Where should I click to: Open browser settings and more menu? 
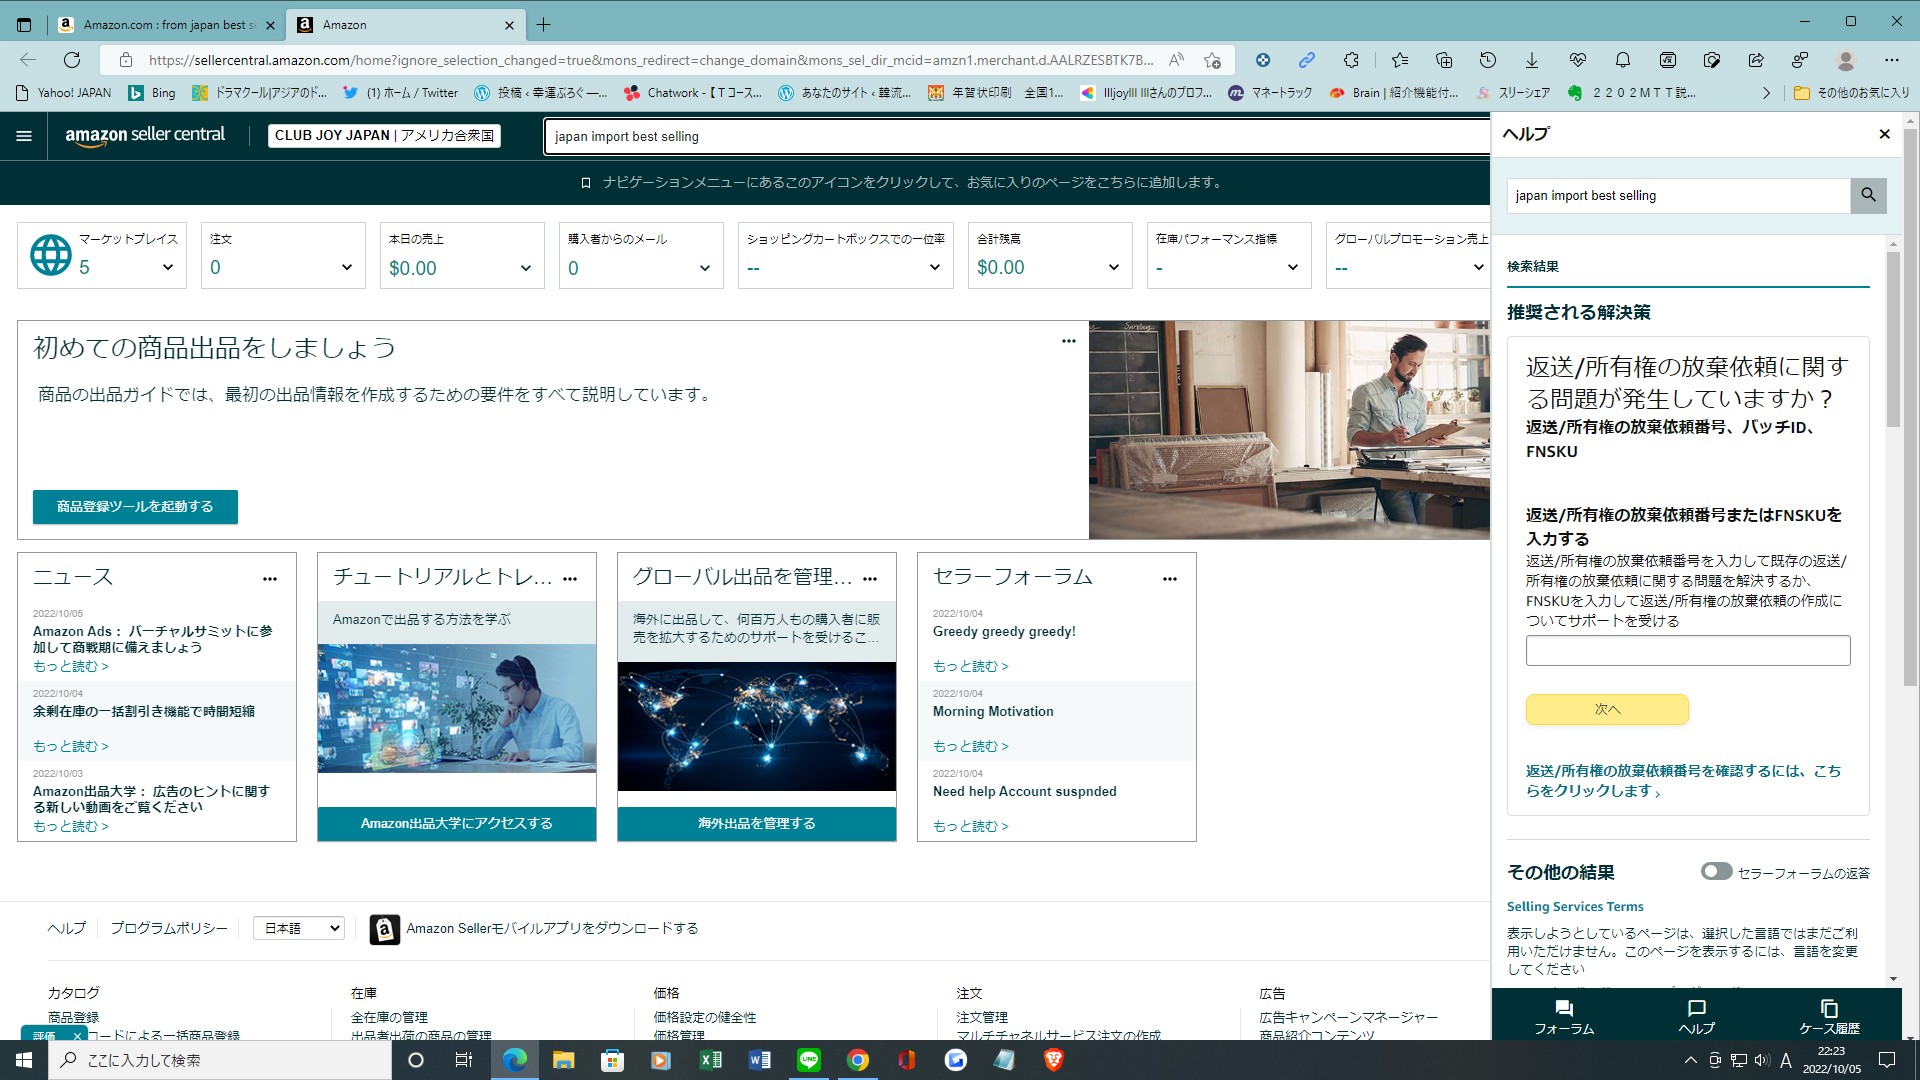pos(1891,60)
